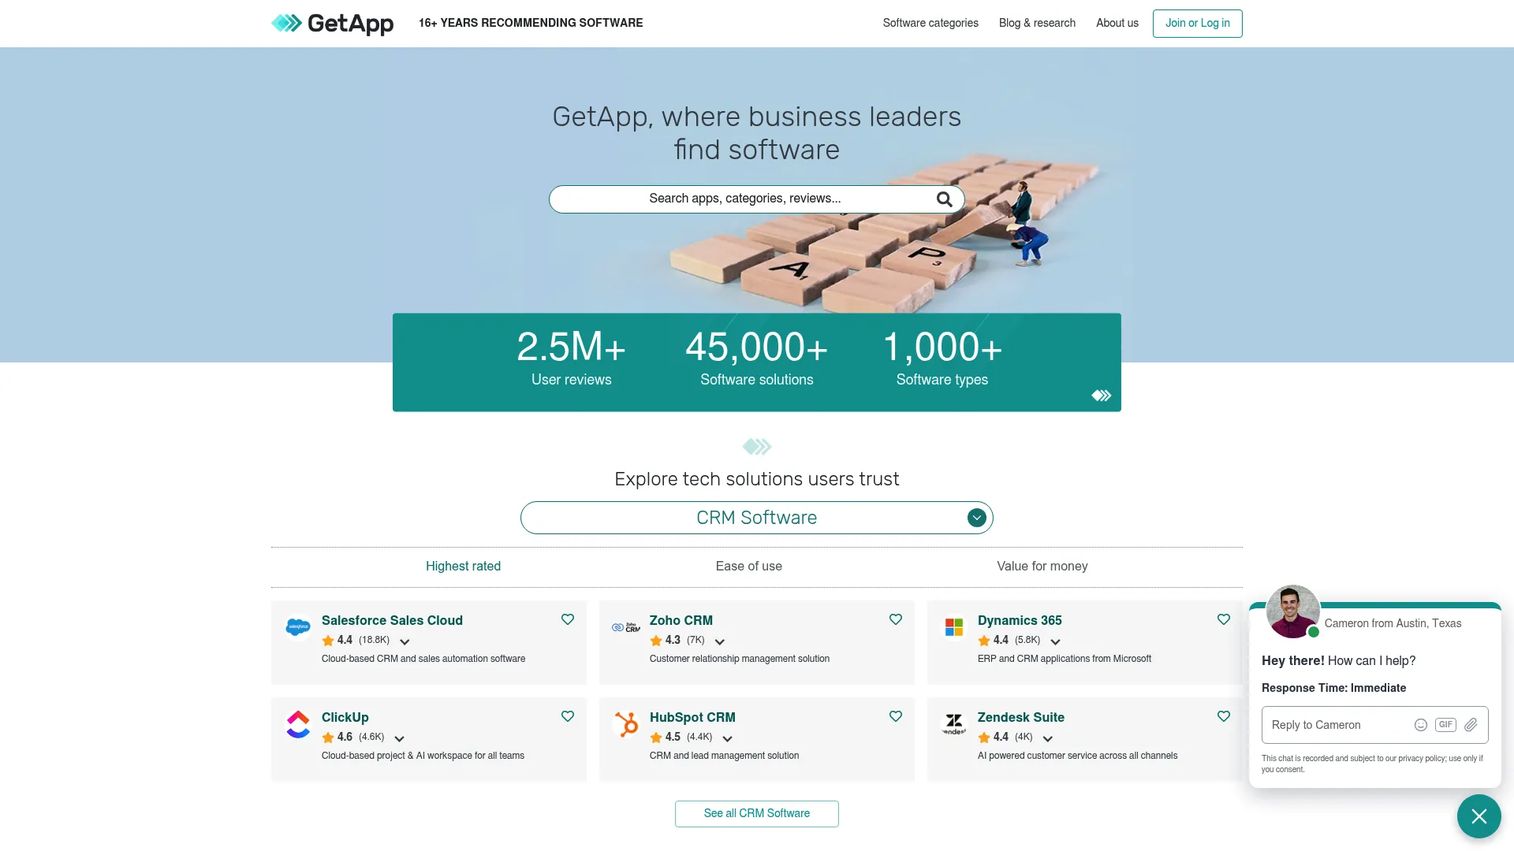Click the HubSpot logo icon

(x=626, y=724)
